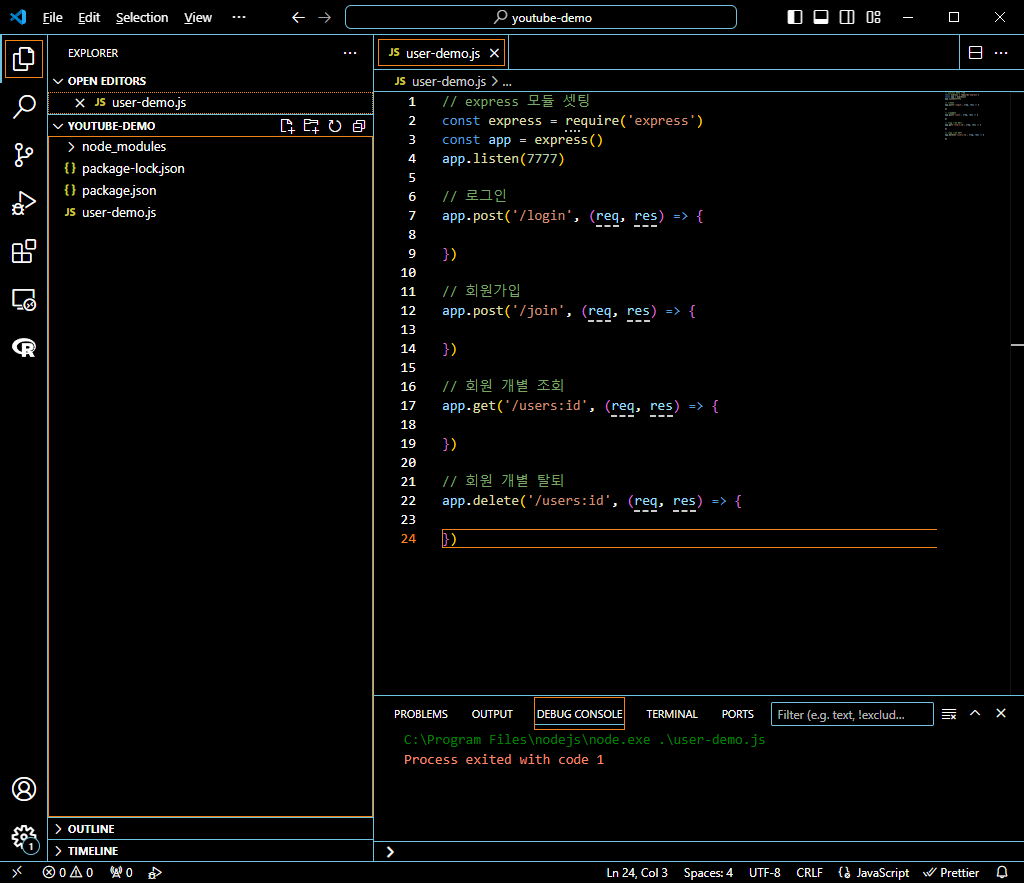Change end of line sequence CRLF
The height and width of the screenshot is (883, 1024).
coord(809,873)
